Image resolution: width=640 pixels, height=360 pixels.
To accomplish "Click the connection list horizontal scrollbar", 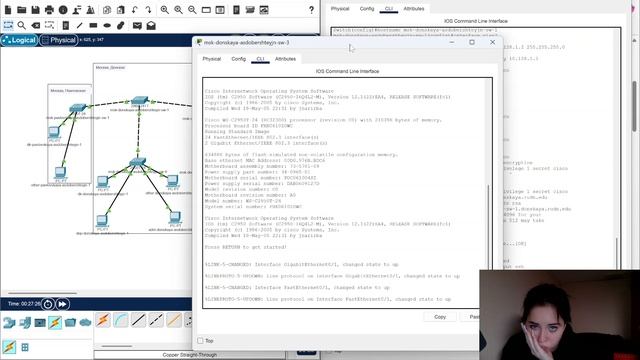I will click(117, 346).
